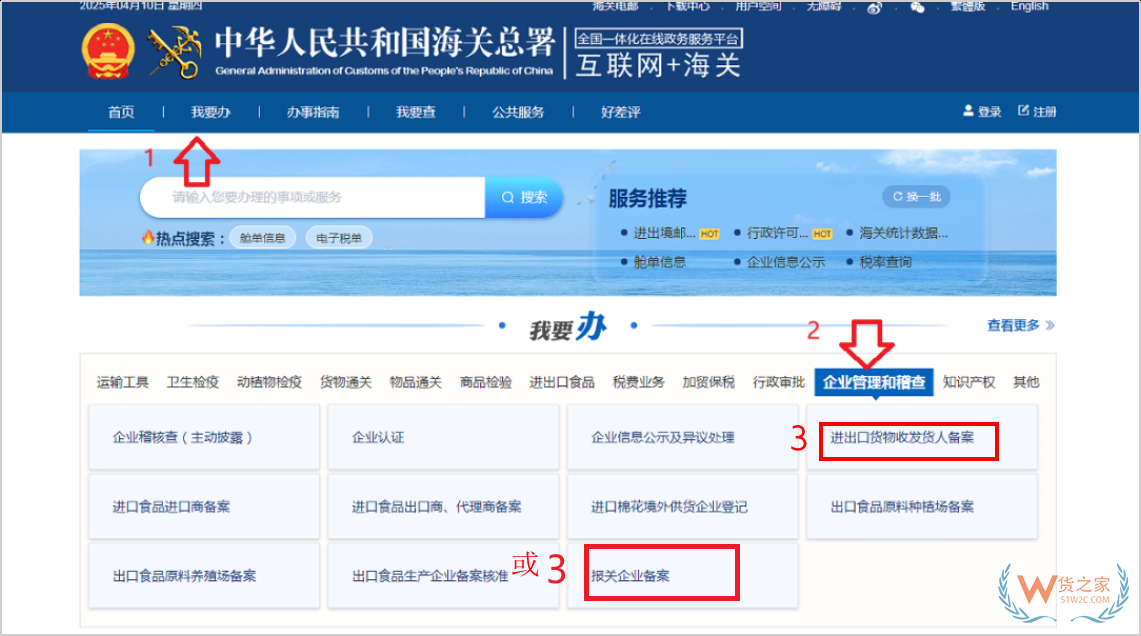
Task: Click the WeChat icon in top bar
Action: [x=916, y=7]
